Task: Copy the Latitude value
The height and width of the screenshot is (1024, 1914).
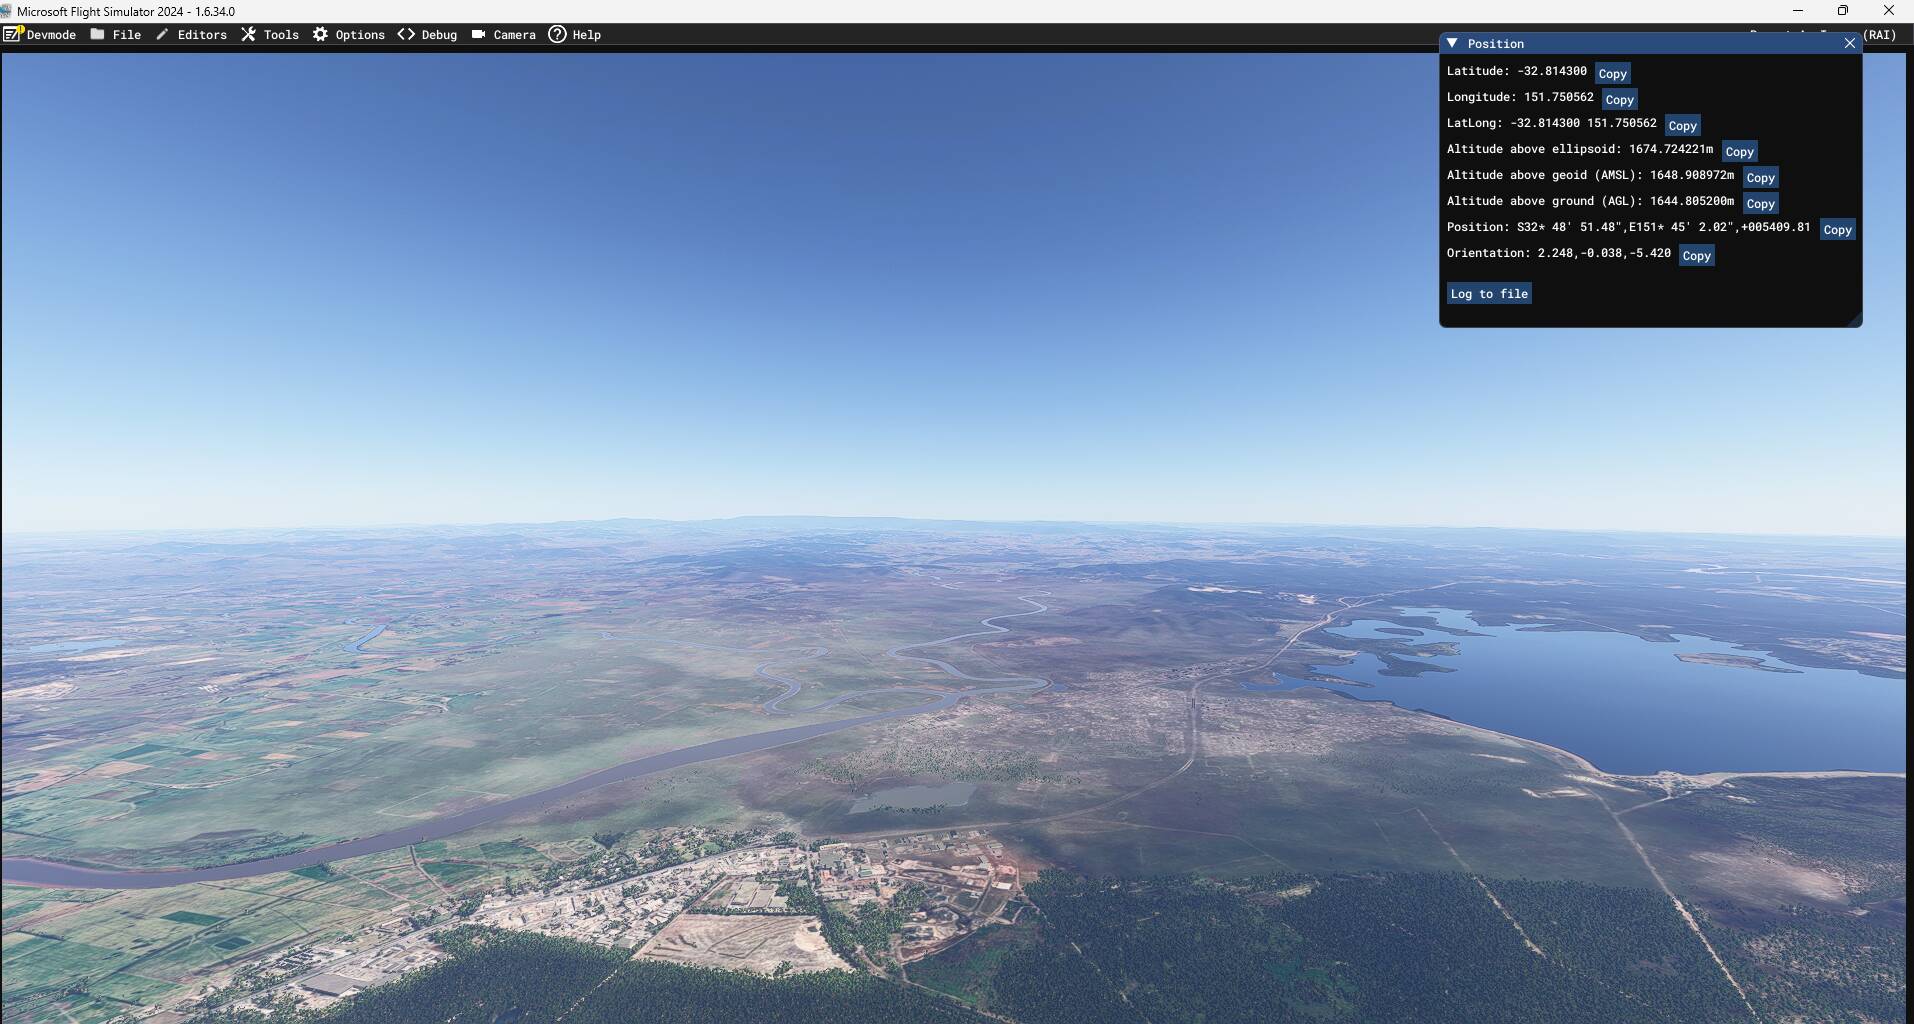Action: 1612,73
